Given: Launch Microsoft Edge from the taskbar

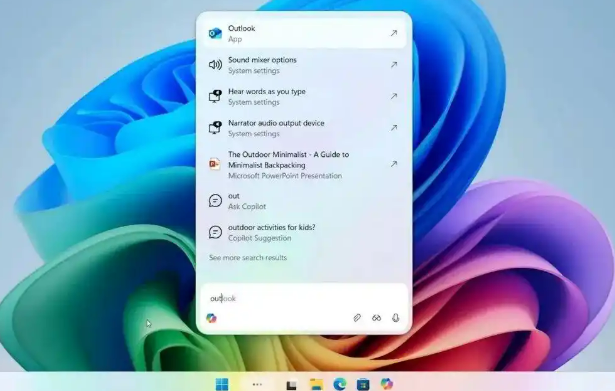Looking at the screenshot, I should pyautogui.click(x=340, y=384).
